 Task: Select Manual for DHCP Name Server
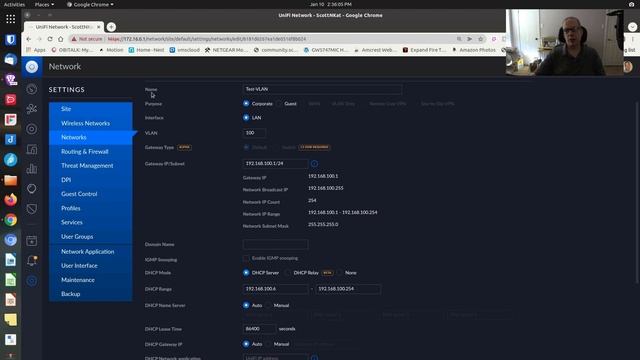(269, 305)
